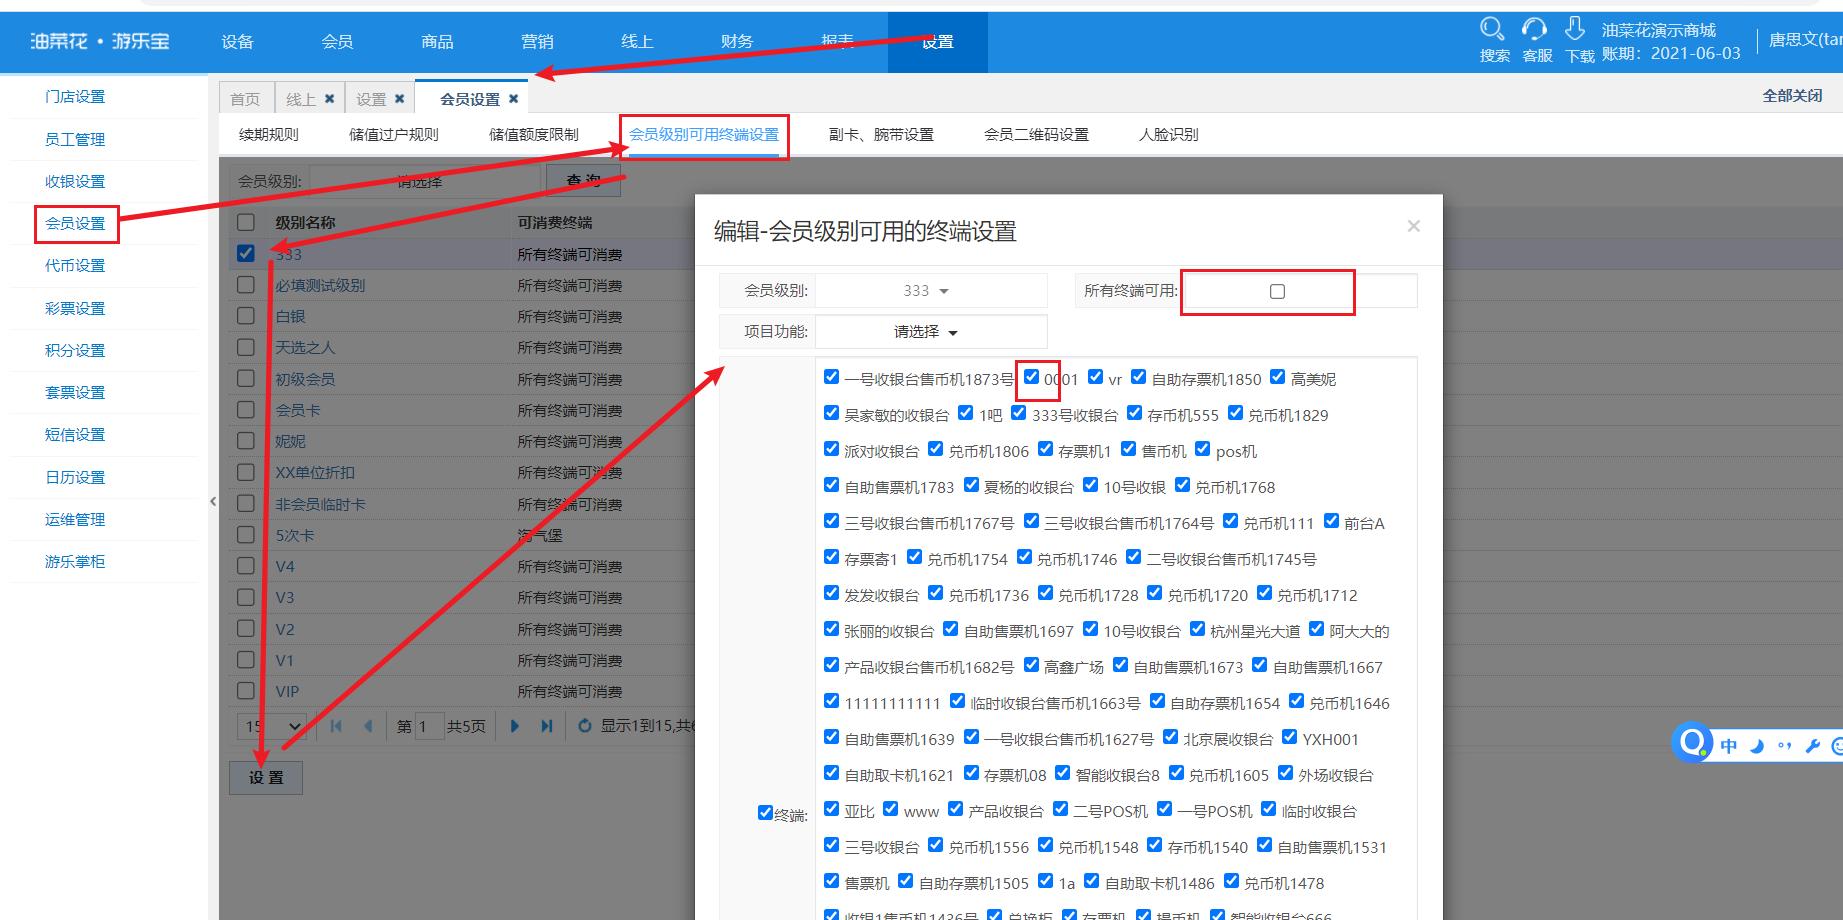Open 必填测试级别 level link
Image resolution: width=1843 pixels, height=920 pixels.
coord(320,285)
